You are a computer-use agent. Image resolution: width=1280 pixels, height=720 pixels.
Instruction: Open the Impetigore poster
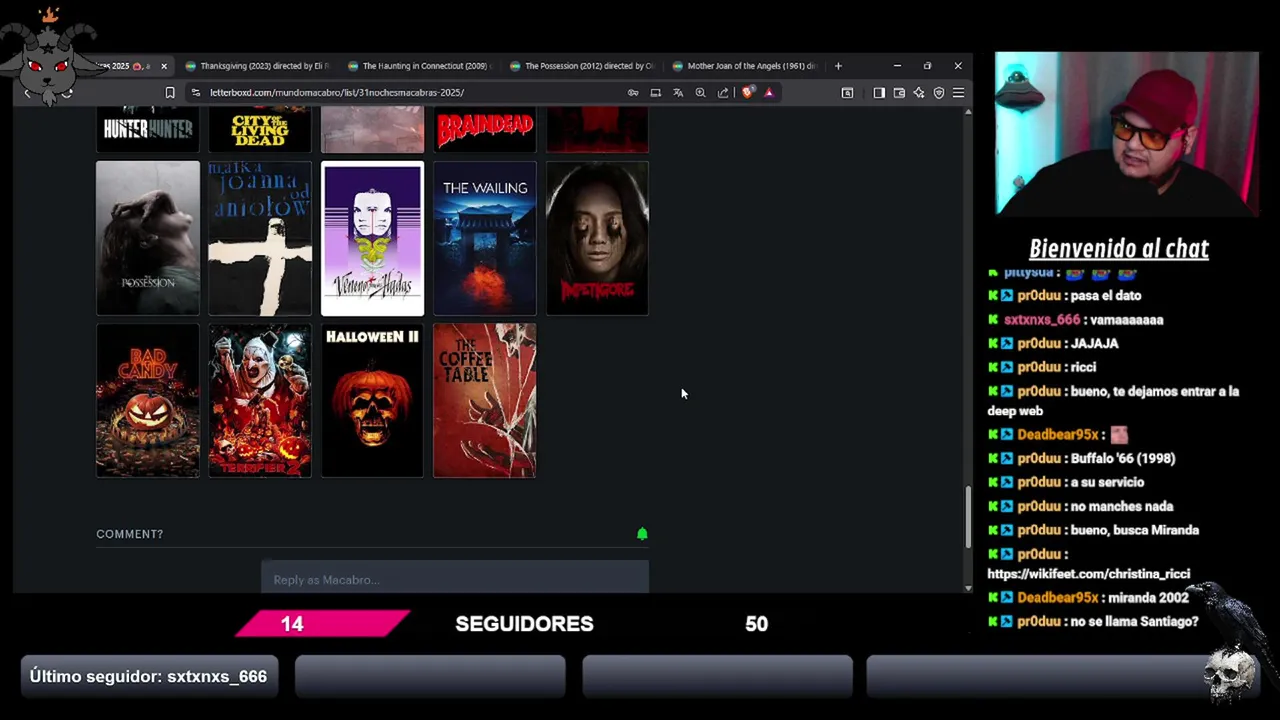[597, 238]
